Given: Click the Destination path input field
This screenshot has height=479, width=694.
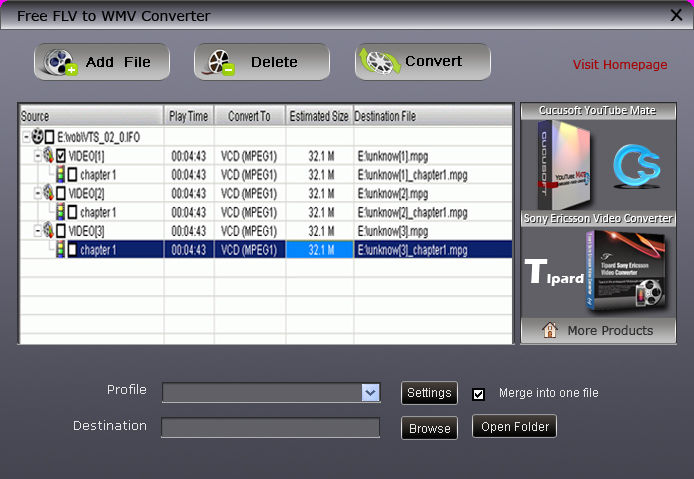Looking at the screenshot, I should 270,428.
